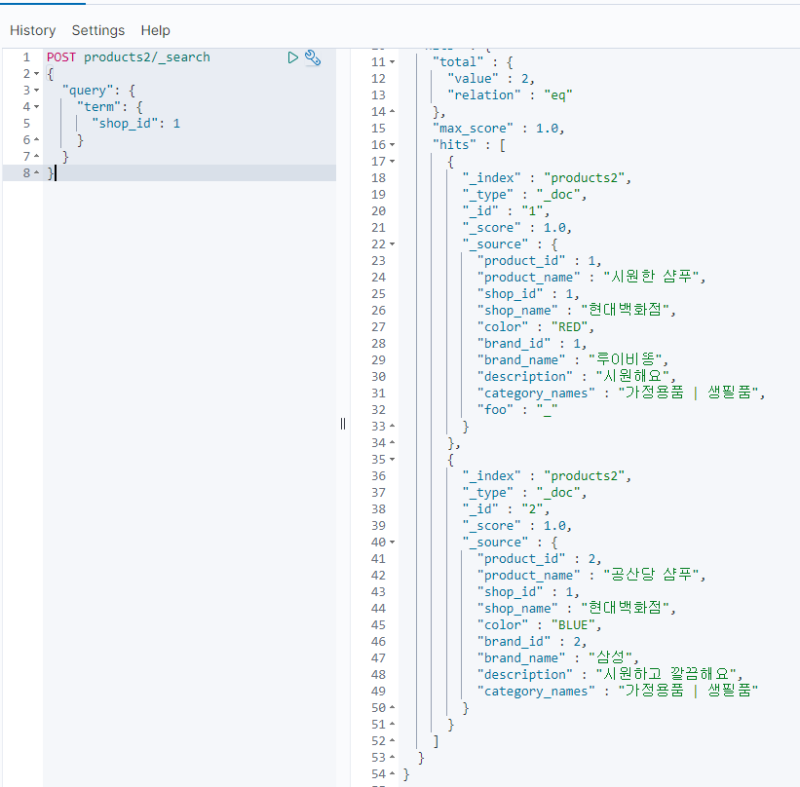Collapse request body fold arrow at line 2
Viewport: 800px width, 787px height.
pyautogui.click(x=37, y=74)
